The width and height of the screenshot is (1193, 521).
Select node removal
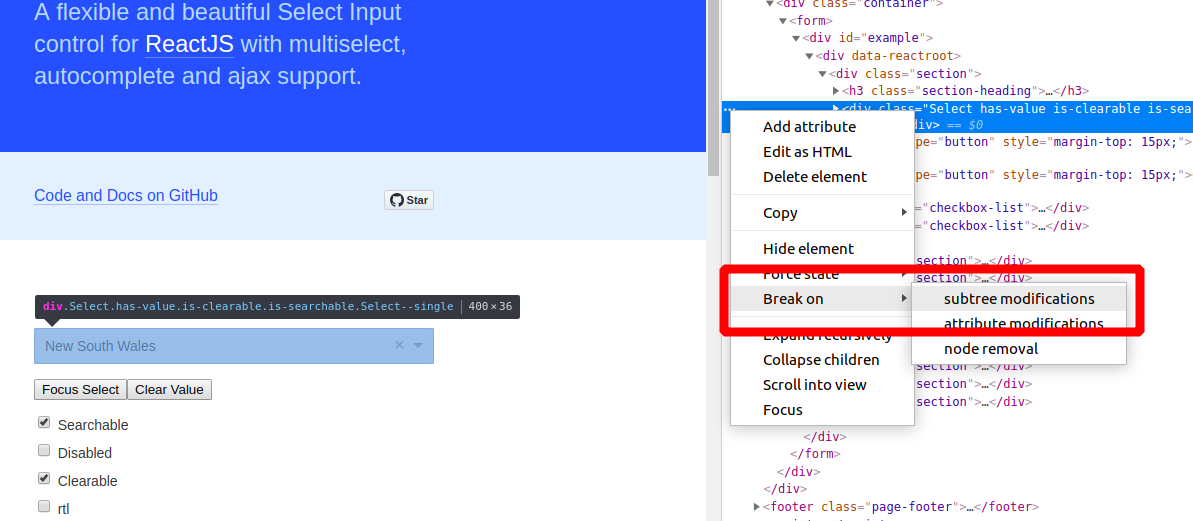1019,349
